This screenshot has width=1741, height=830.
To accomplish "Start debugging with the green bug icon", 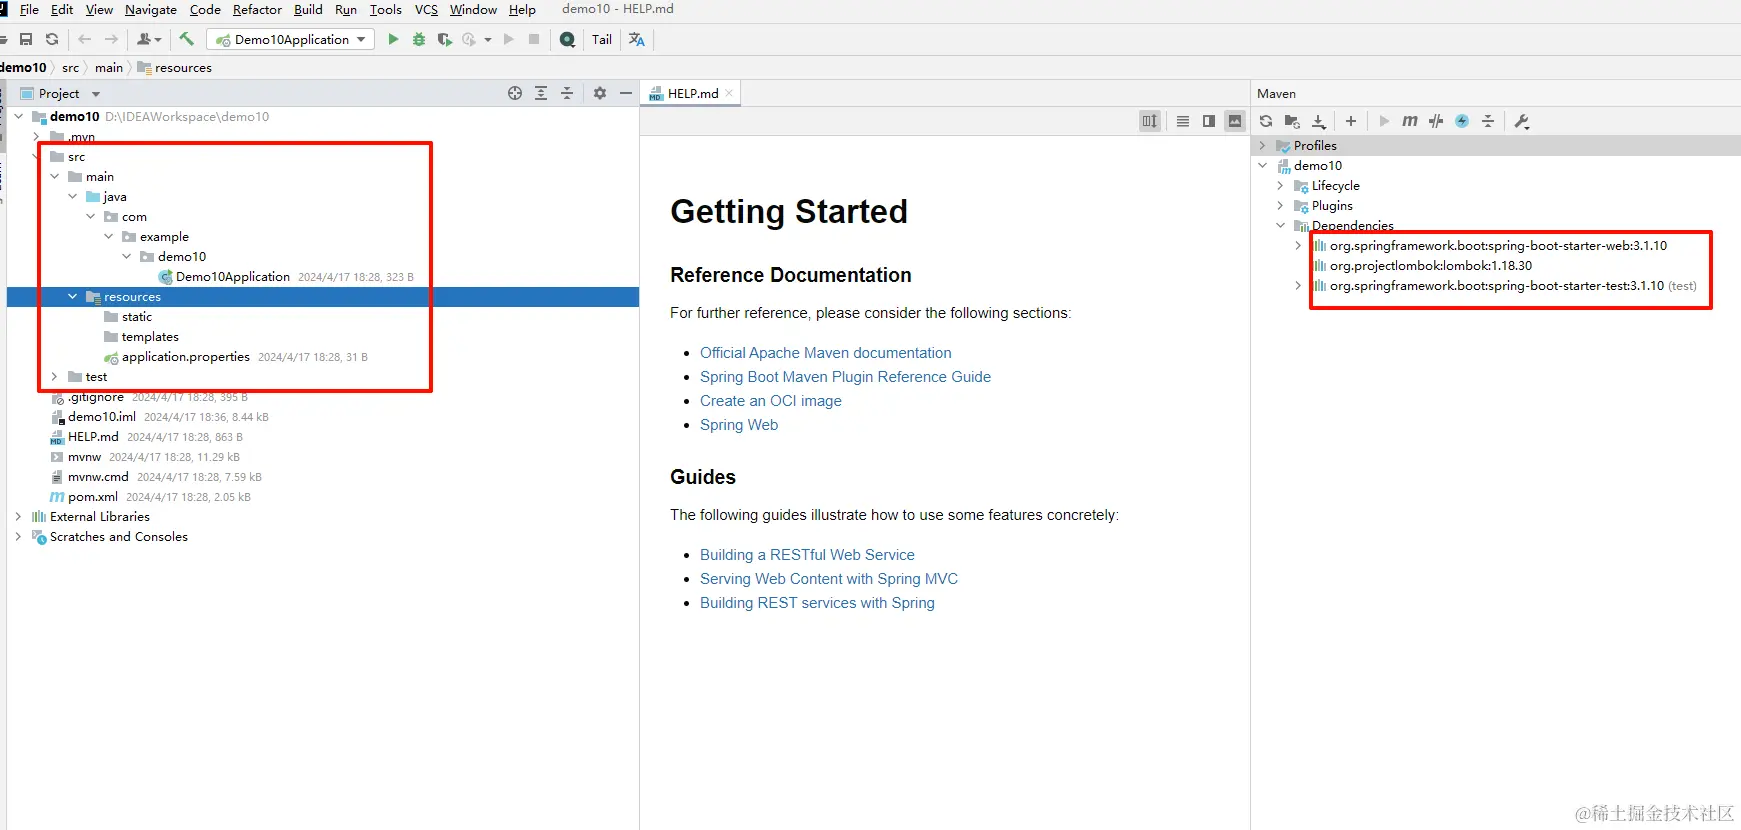I will point(419,39).
